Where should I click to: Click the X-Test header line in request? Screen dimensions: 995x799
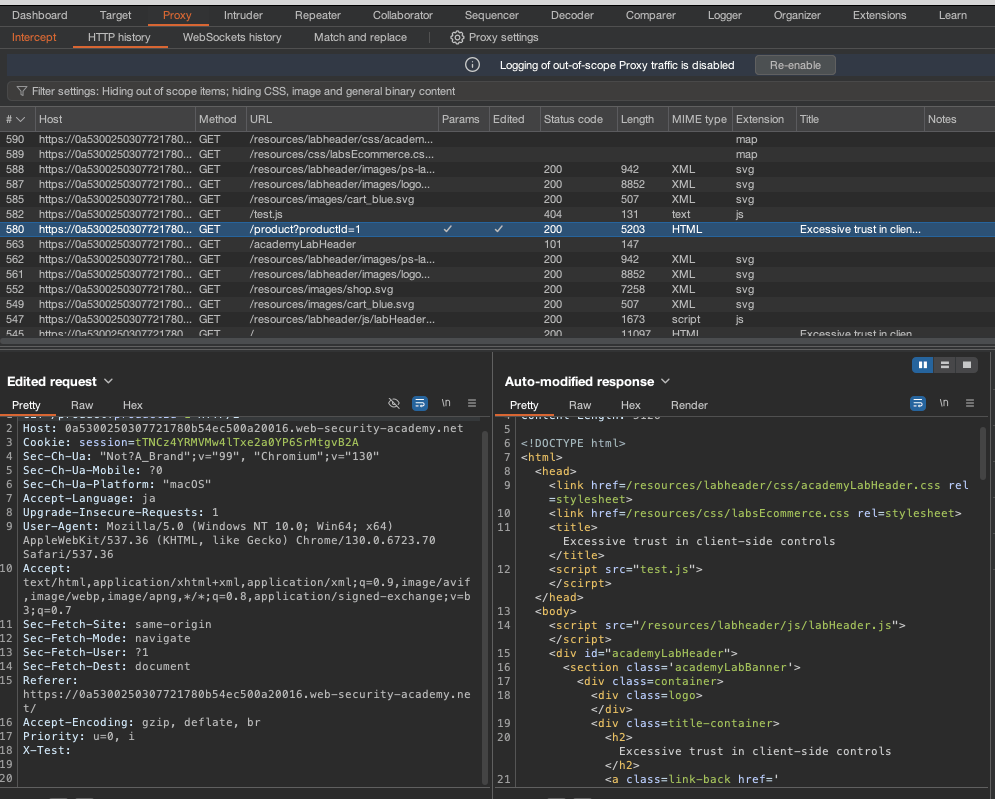(47, 750)
